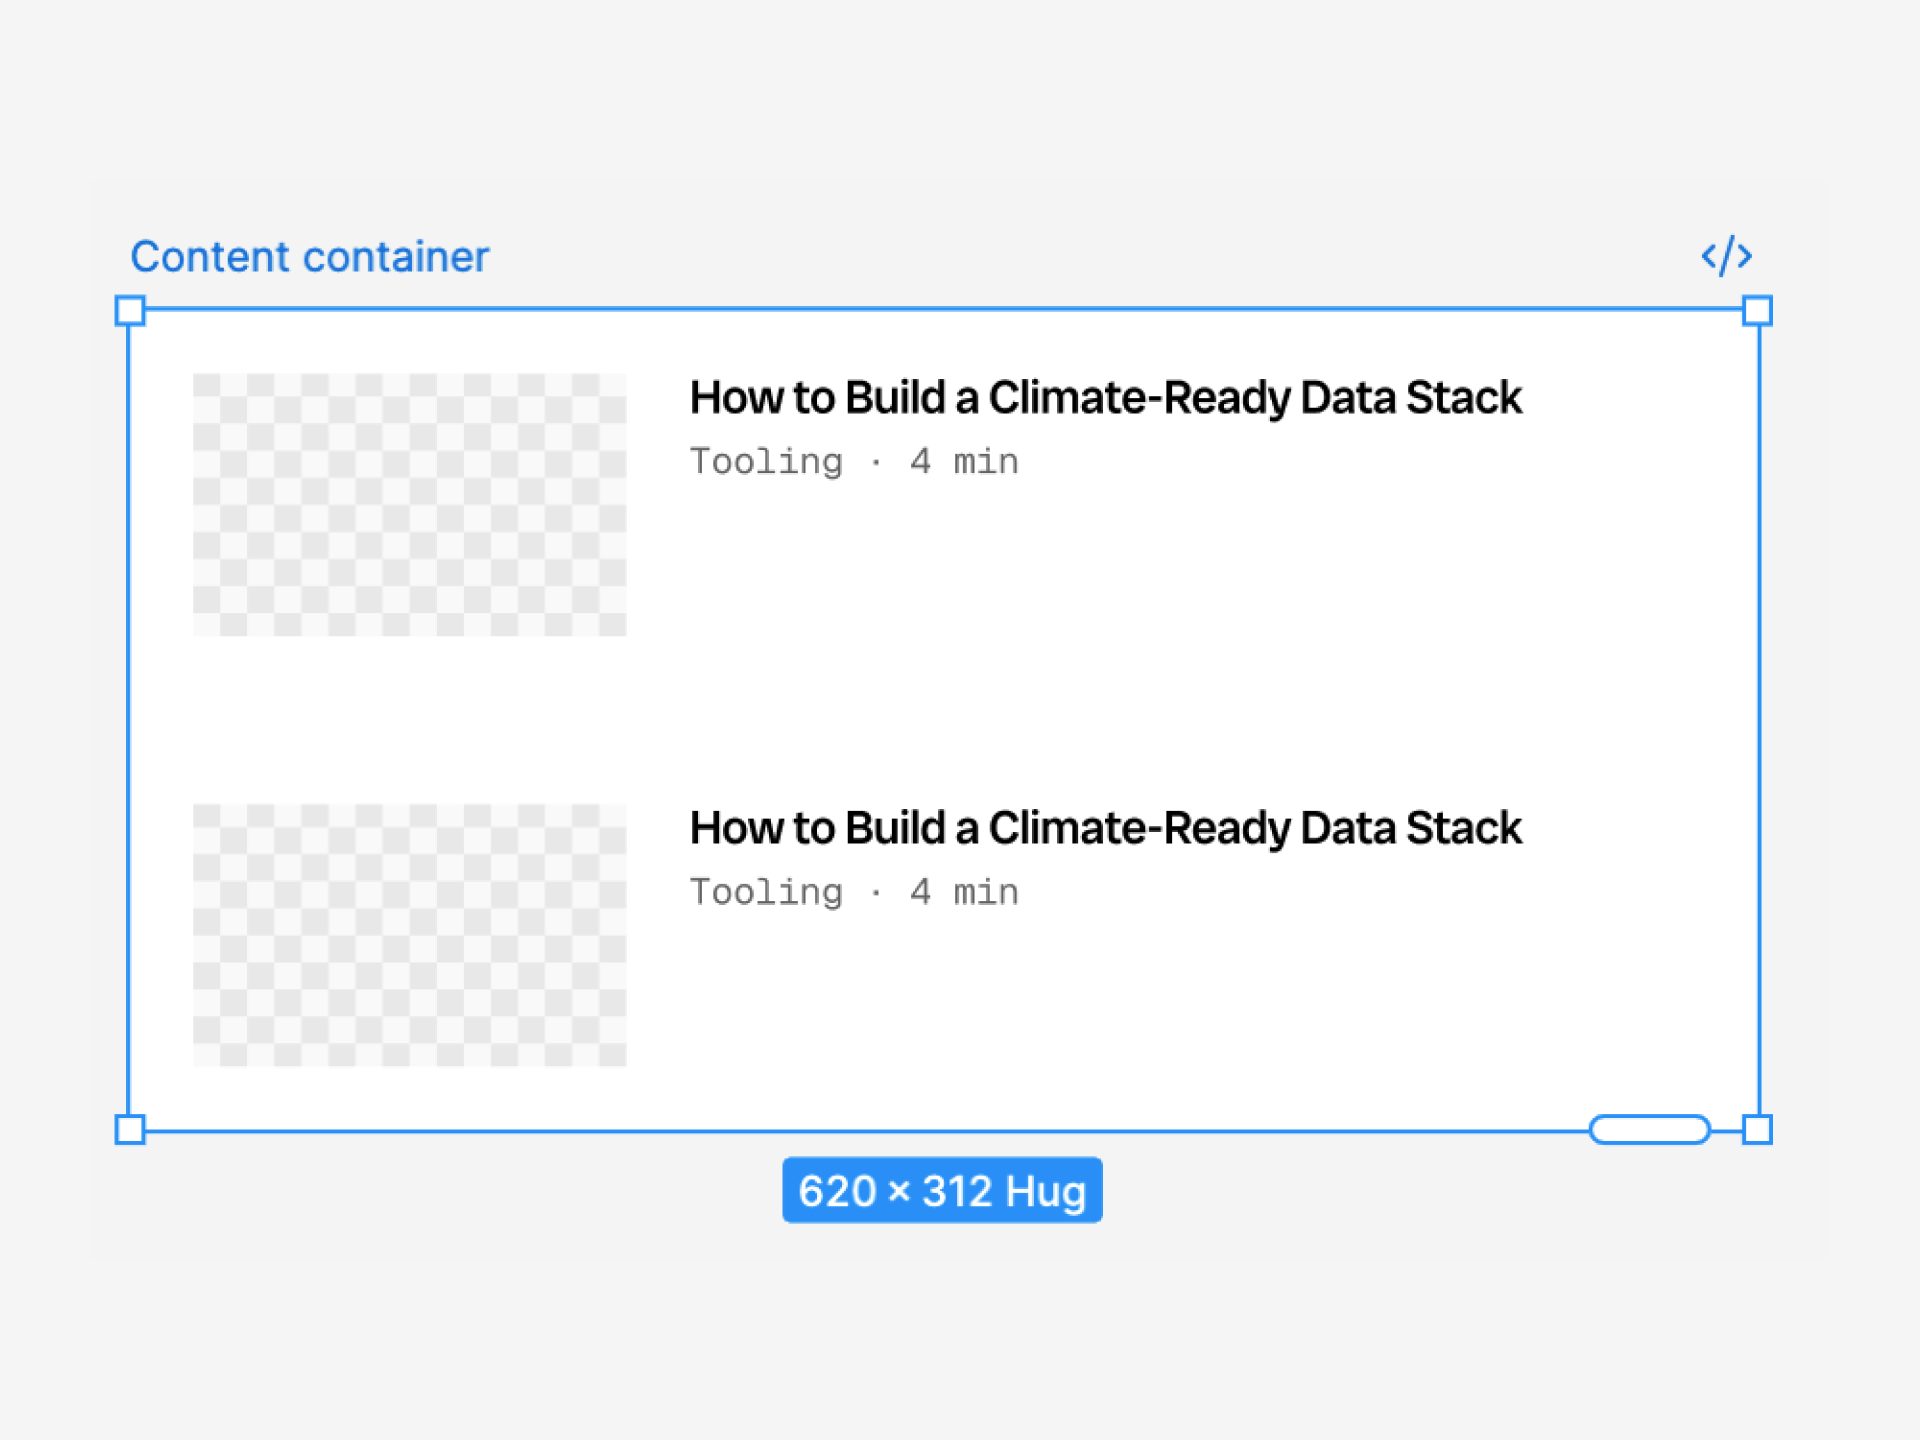Click the top edge of the selected frame
1920x1440 pixels.
point(940,309)
